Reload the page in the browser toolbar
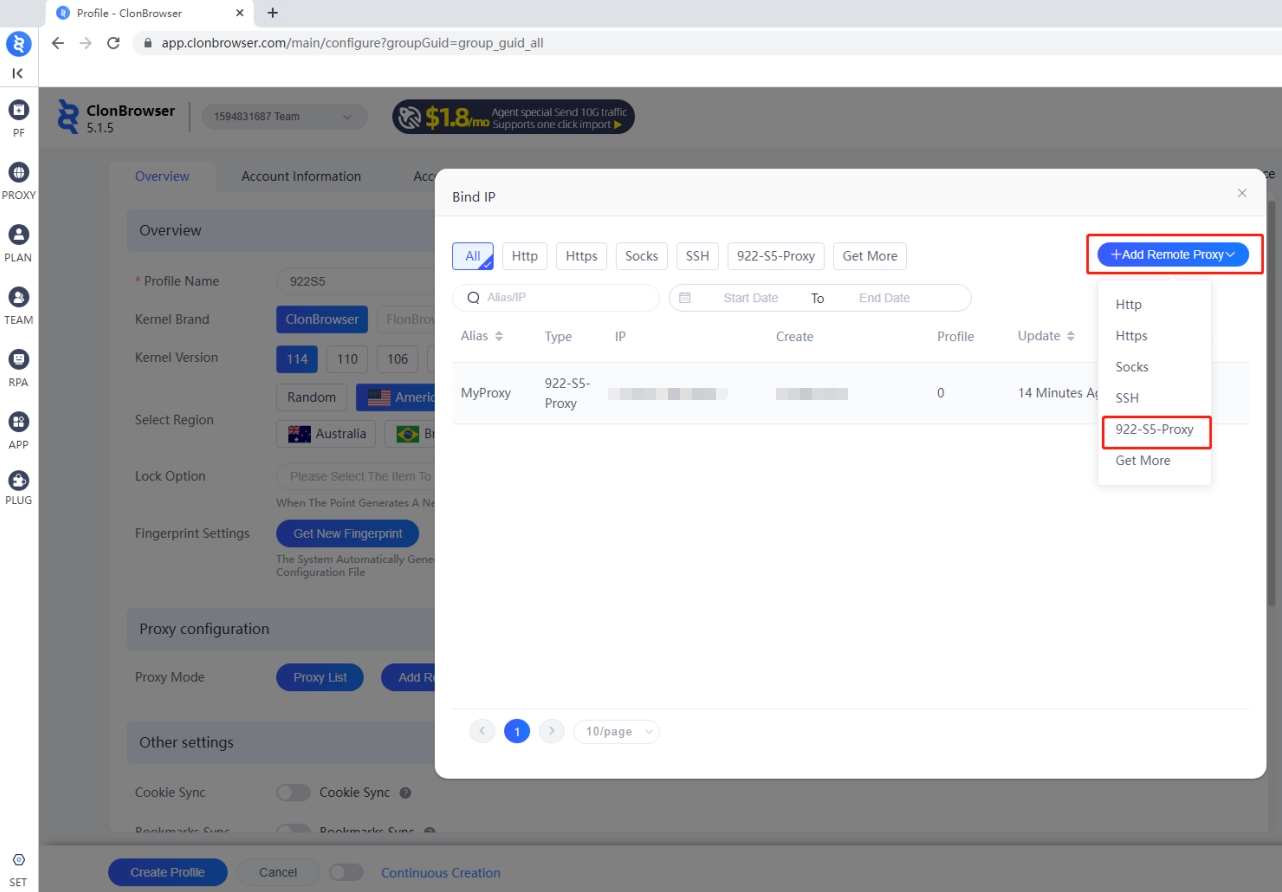 (x=113, y=43)
